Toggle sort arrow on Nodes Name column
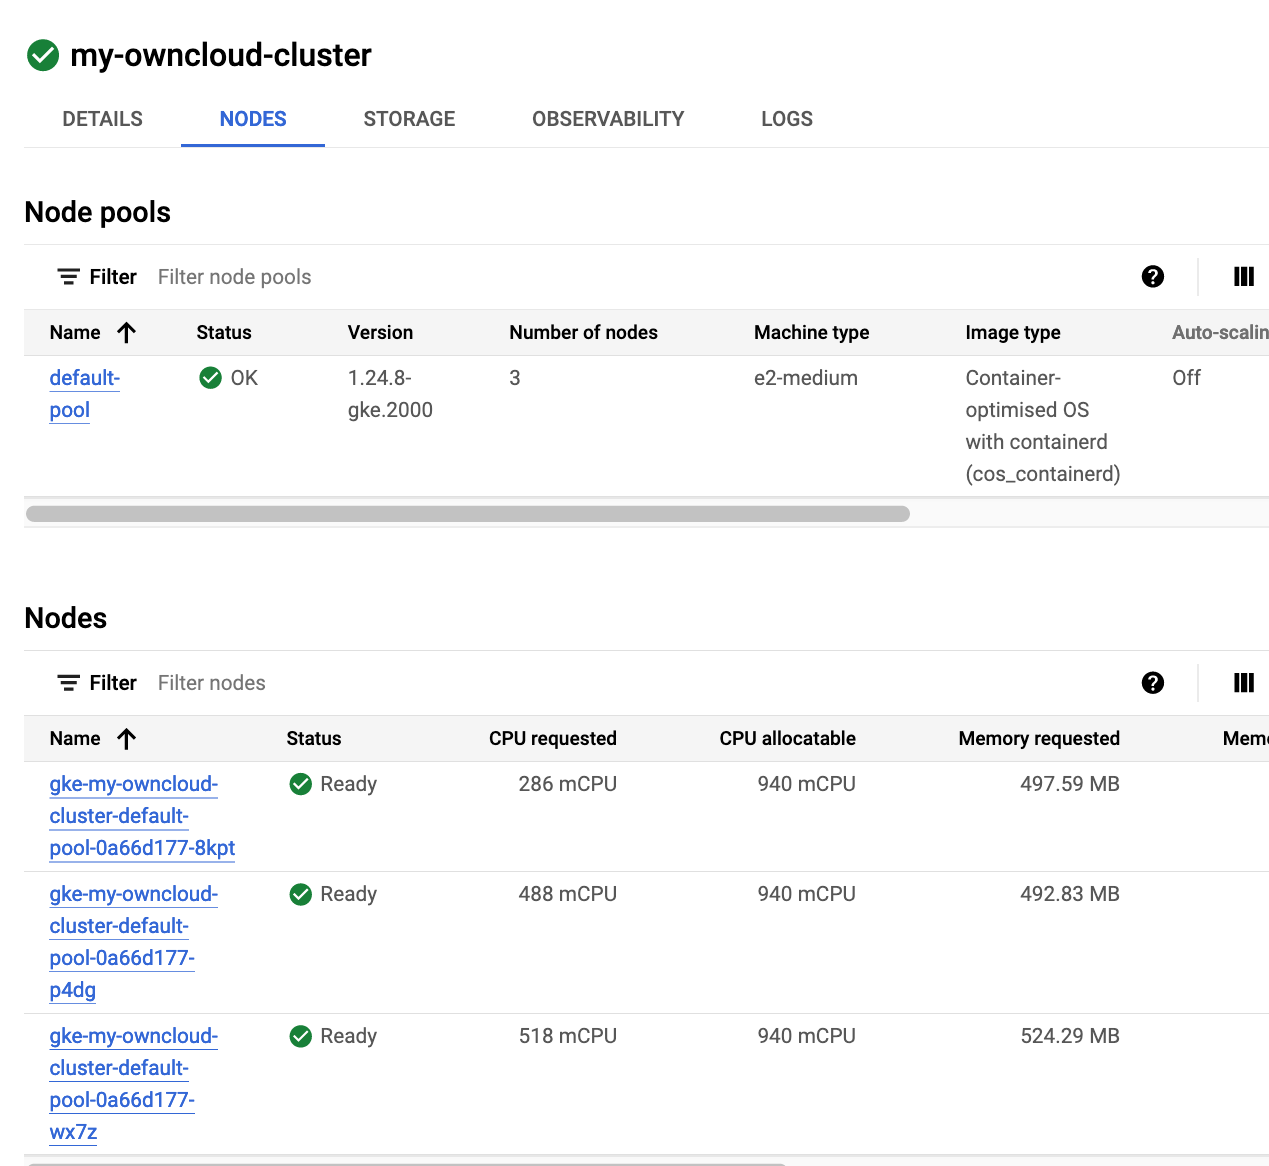Viewport: 1269px width, 1166px height. (x=126, y=739)
